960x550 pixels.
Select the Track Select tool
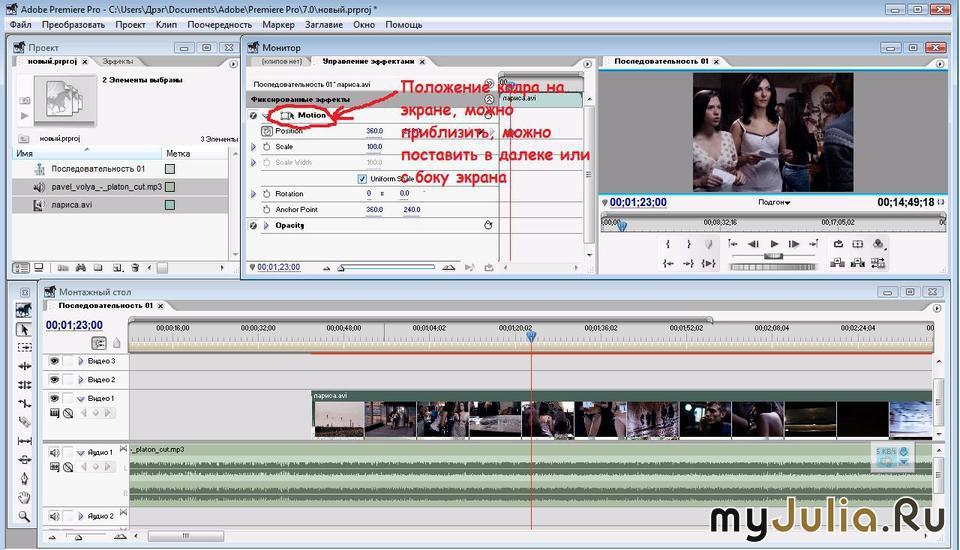[24, 347]
